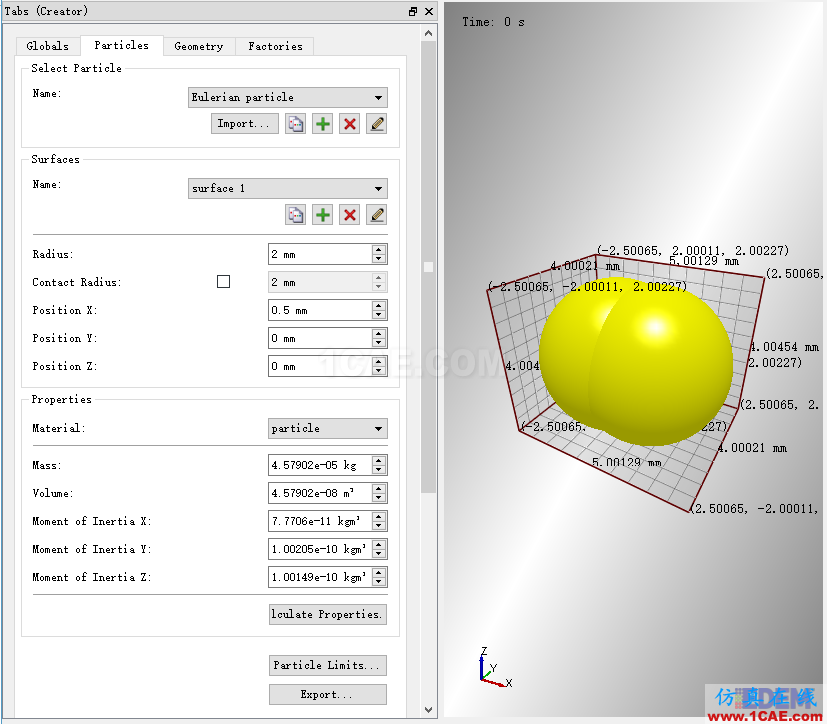Rename the particle with the pencil icon
The height and width of the screenshot is (724, 827).
click(377, 124)
